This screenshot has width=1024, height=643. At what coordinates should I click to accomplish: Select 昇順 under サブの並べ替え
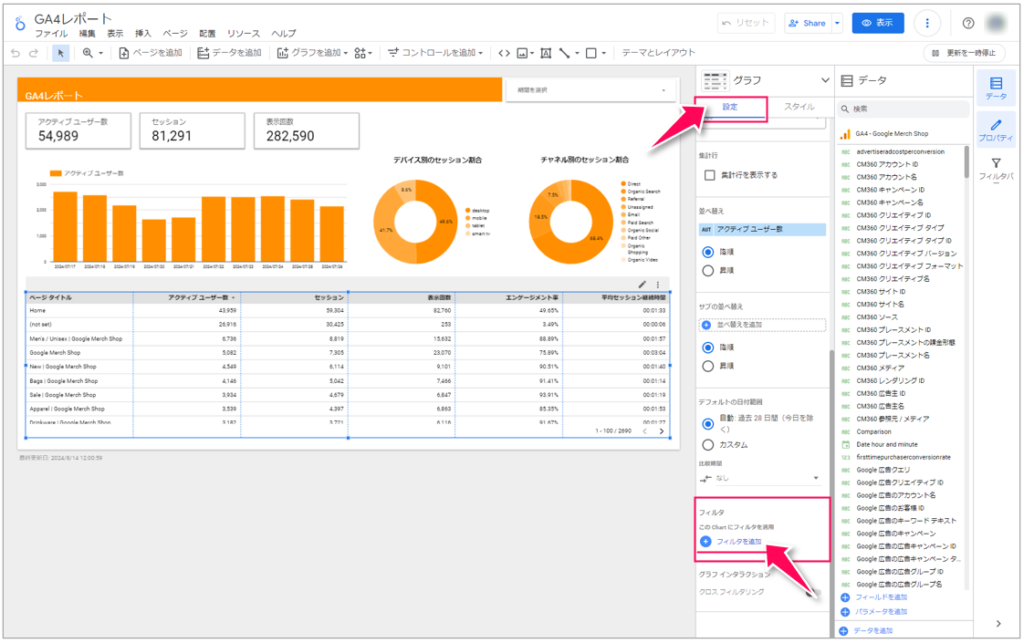pyautogui.click(x=707, y=366)
